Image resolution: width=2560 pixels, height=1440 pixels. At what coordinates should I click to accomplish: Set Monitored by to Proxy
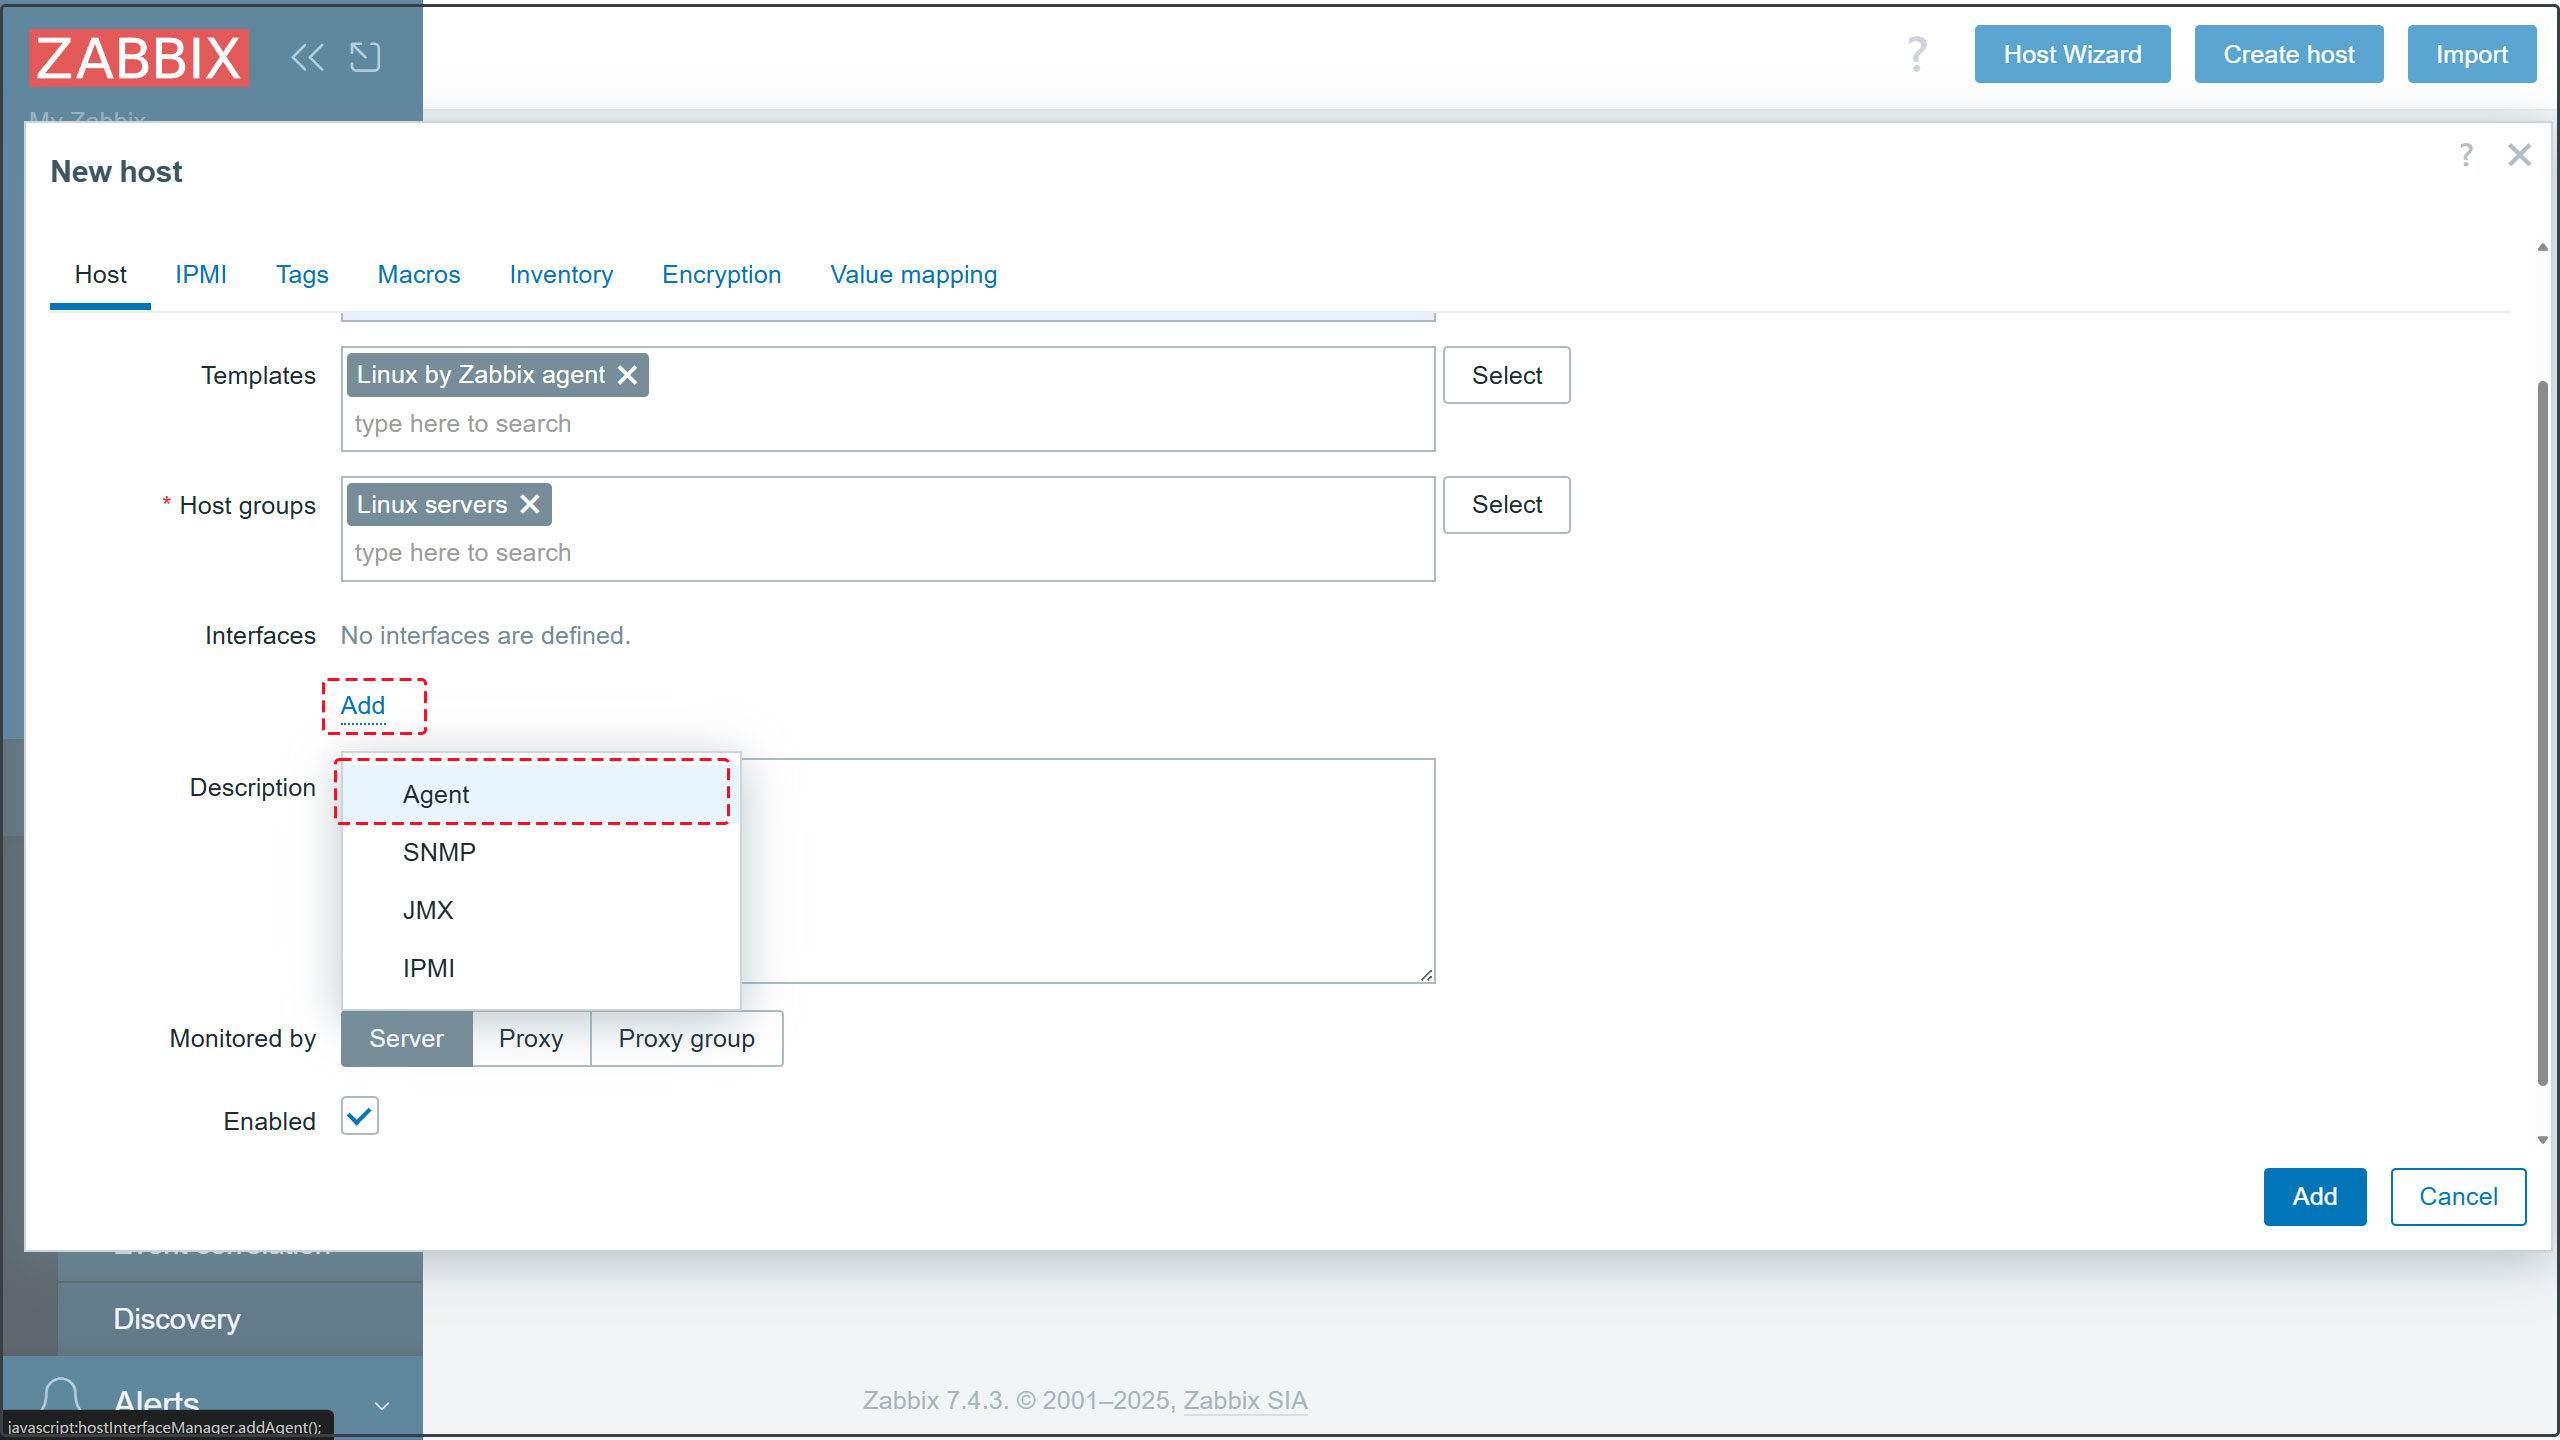(531, 1039)
